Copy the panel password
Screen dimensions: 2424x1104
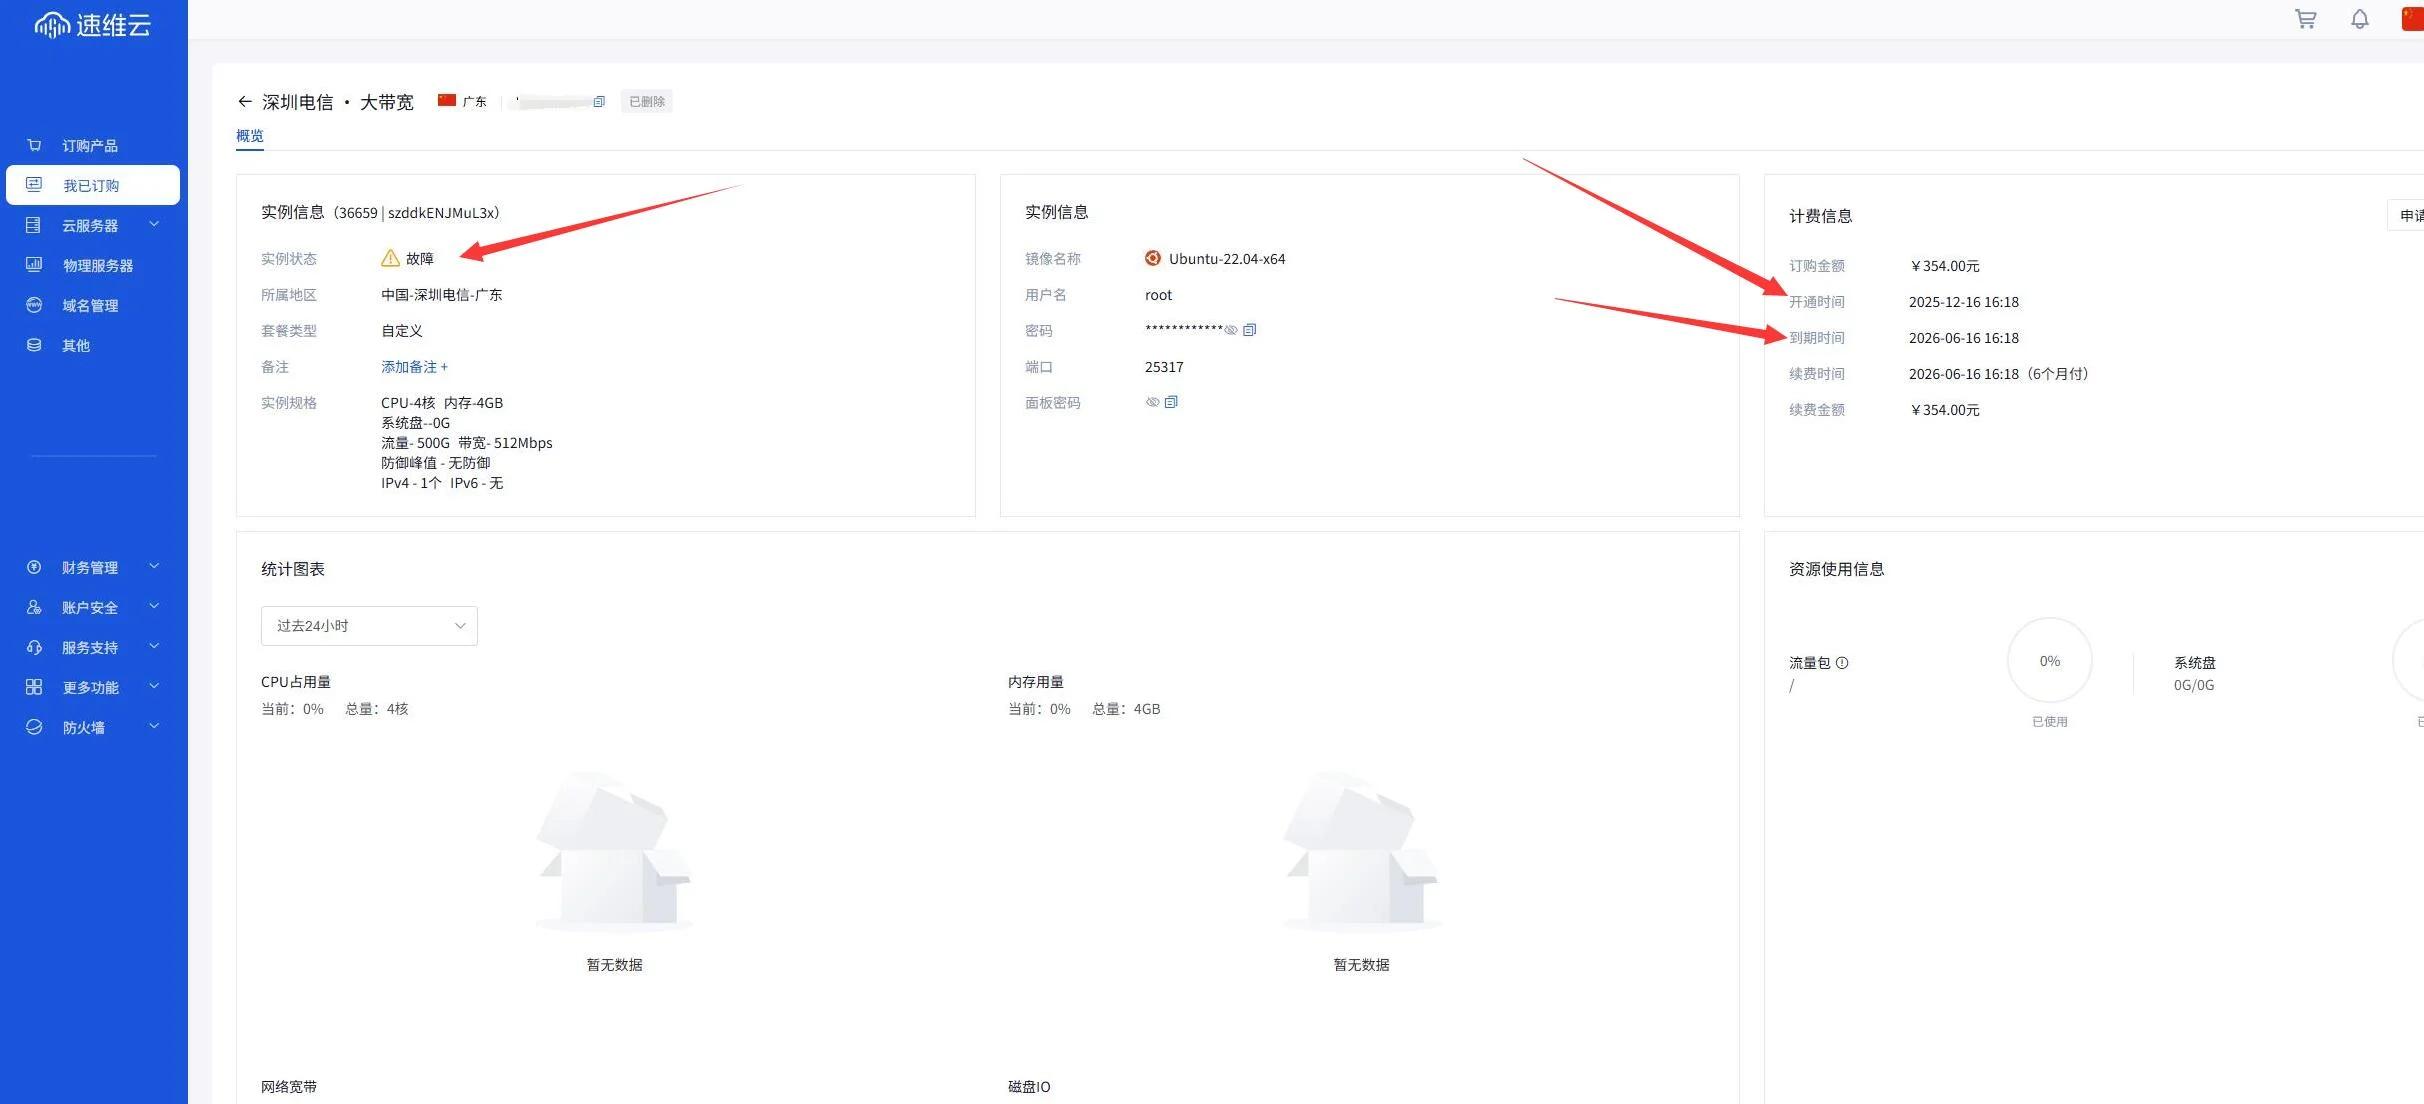pyautogui.click(x=1171, y=402)
